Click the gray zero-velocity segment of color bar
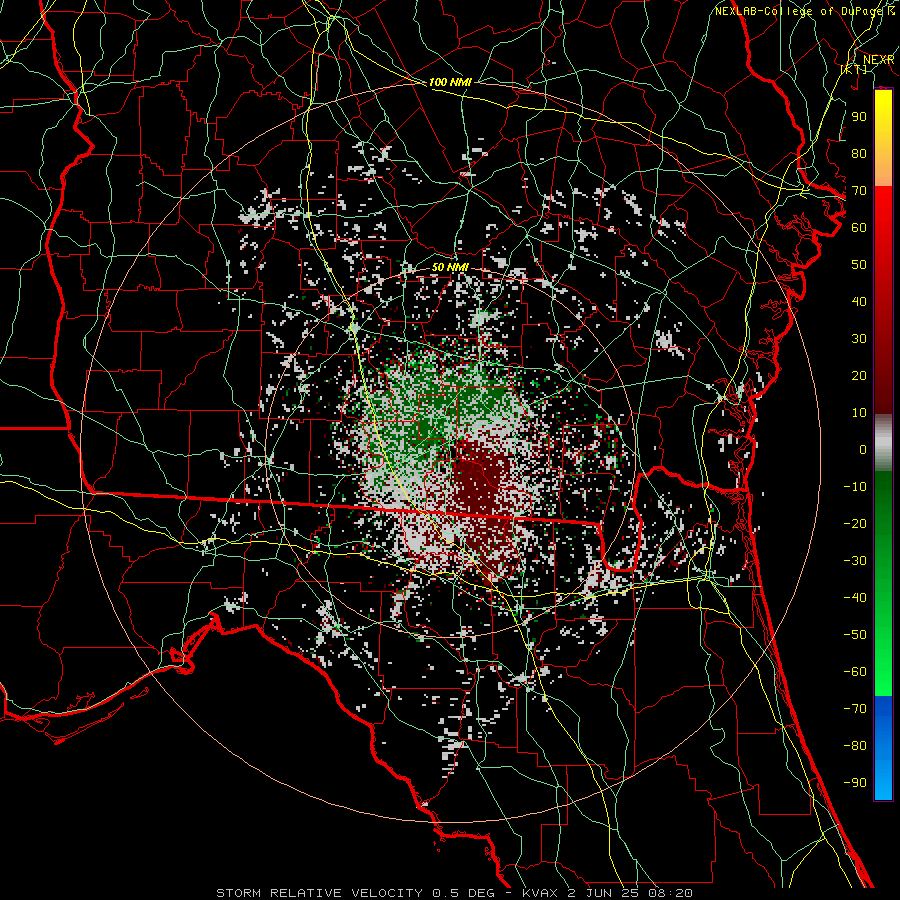Image resolution: width=900 pixels, height=900 pixels. click(883, 443)
